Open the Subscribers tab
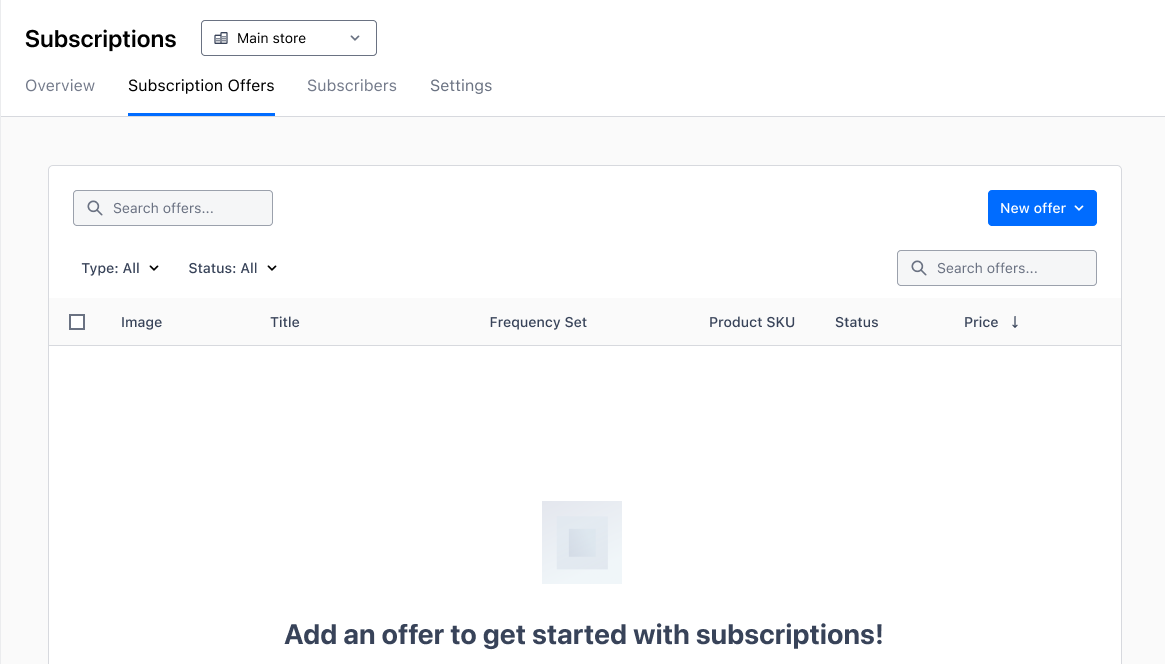This screenshot has width=1165, height=664. pos(352,85)
